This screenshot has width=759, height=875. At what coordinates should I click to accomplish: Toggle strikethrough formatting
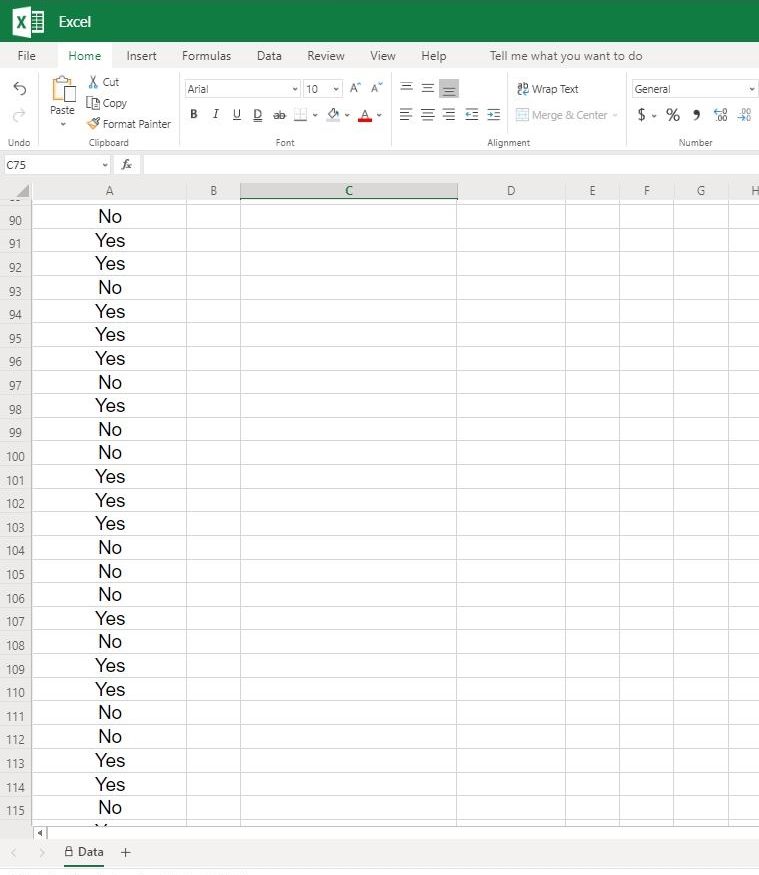tap(279, 115)
